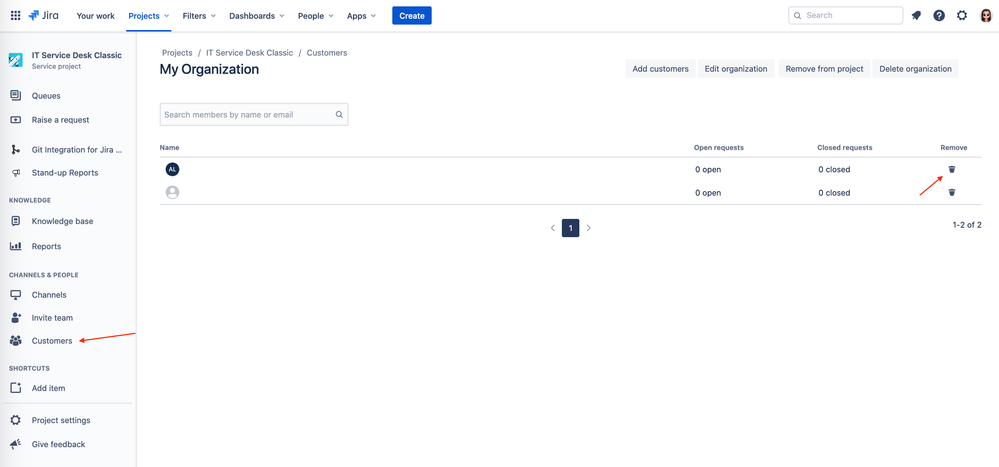The image size is (999, 467).
Task: Click the magnifier icon in member search
Action: [x=339, y=115]
